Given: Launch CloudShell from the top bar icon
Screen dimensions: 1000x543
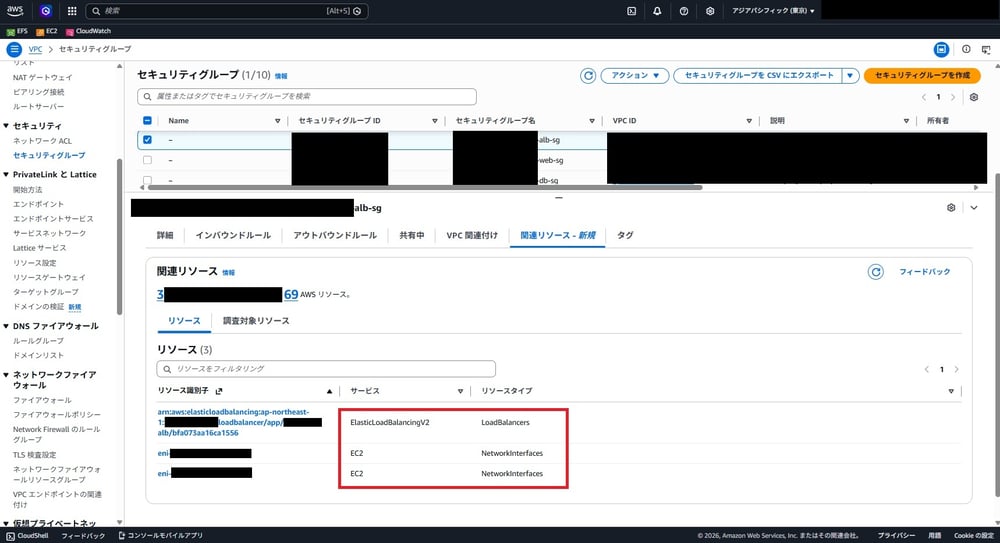Looking at the screenshot, I should [631, 11].
